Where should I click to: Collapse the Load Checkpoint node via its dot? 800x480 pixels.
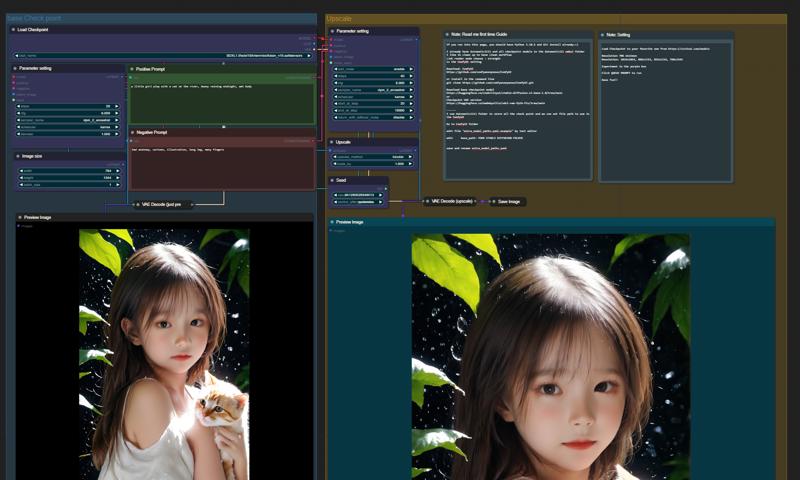click(13, 30)
